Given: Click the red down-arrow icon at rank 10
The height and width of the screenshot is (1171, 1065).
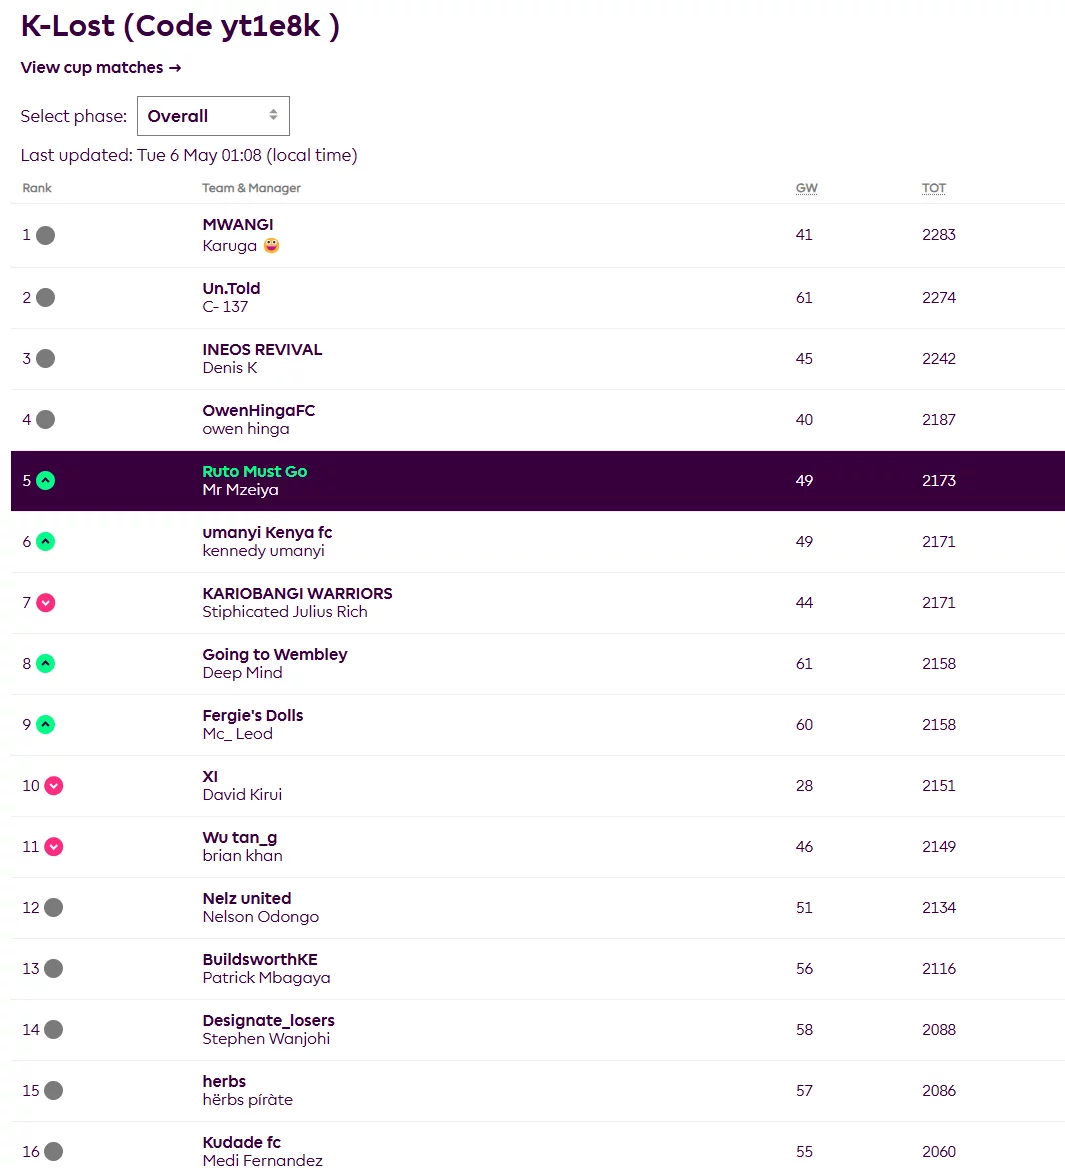Looking at the screenshot, I should pyautogui.click(x=54, y=786).
